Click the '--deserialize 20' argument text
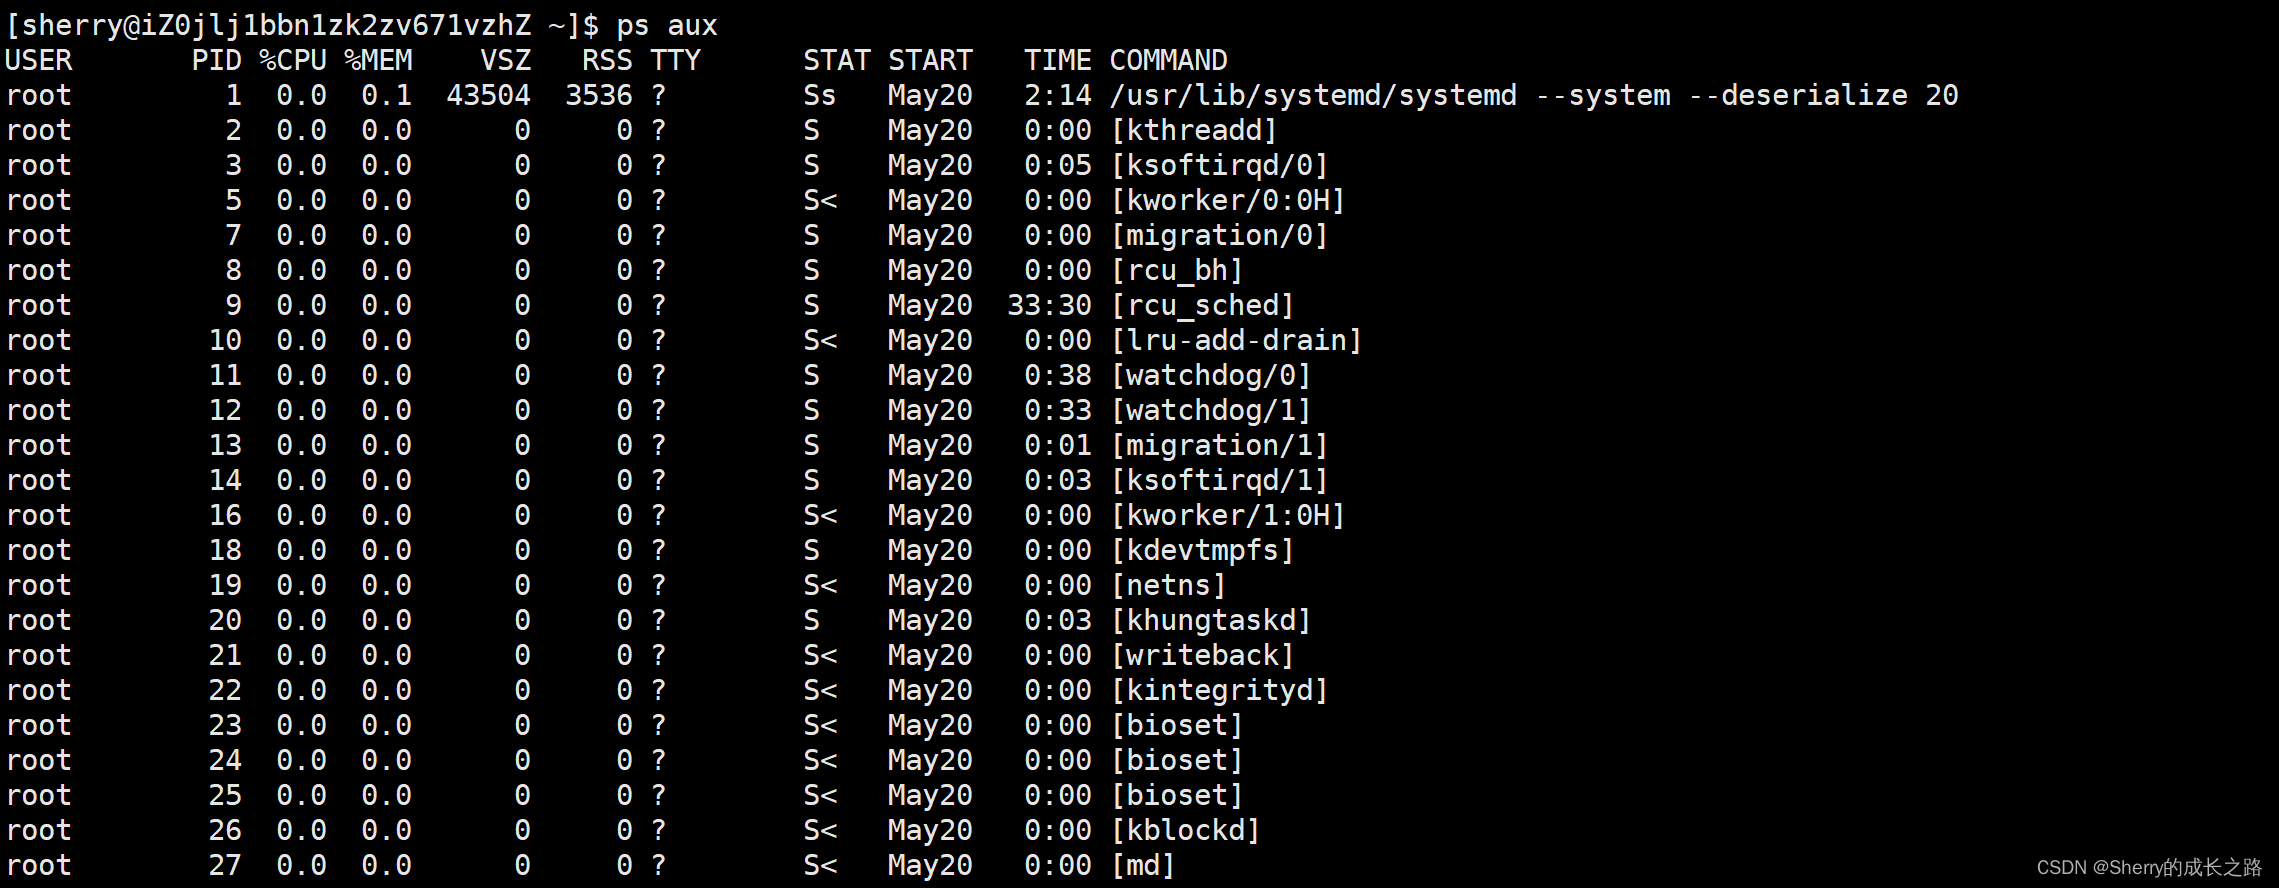This screenshot has width=2279, height=888. pos(1824,96)
